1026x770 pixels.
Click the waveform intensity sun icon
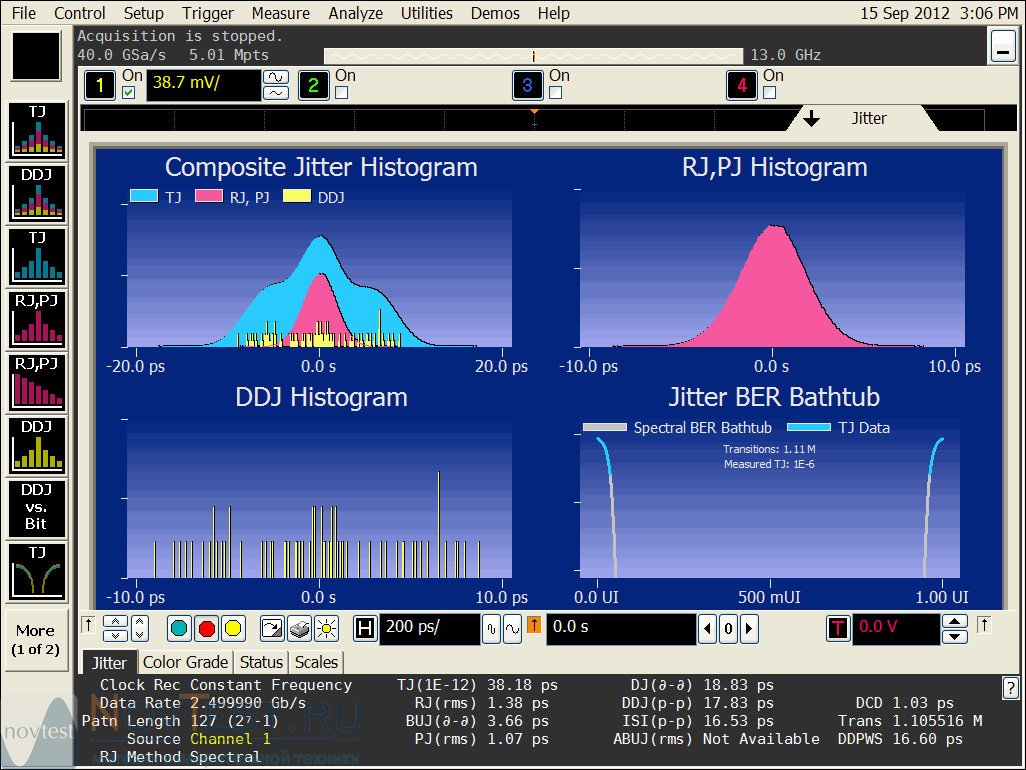(325, 628)
